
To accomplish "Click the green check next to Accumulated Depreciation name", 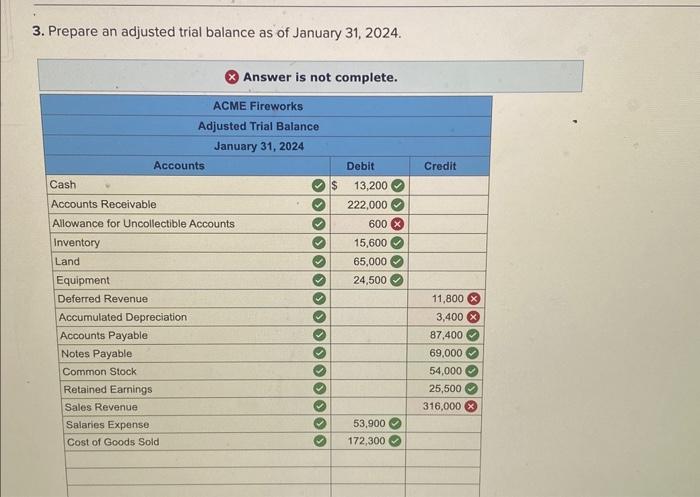I will [318, 317].
